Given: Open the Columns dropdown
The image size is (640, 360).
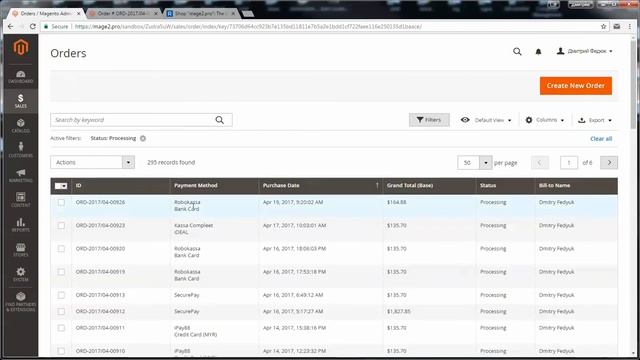Looking at the screenshot, I should pyautogui.click(x=545, y=120).
